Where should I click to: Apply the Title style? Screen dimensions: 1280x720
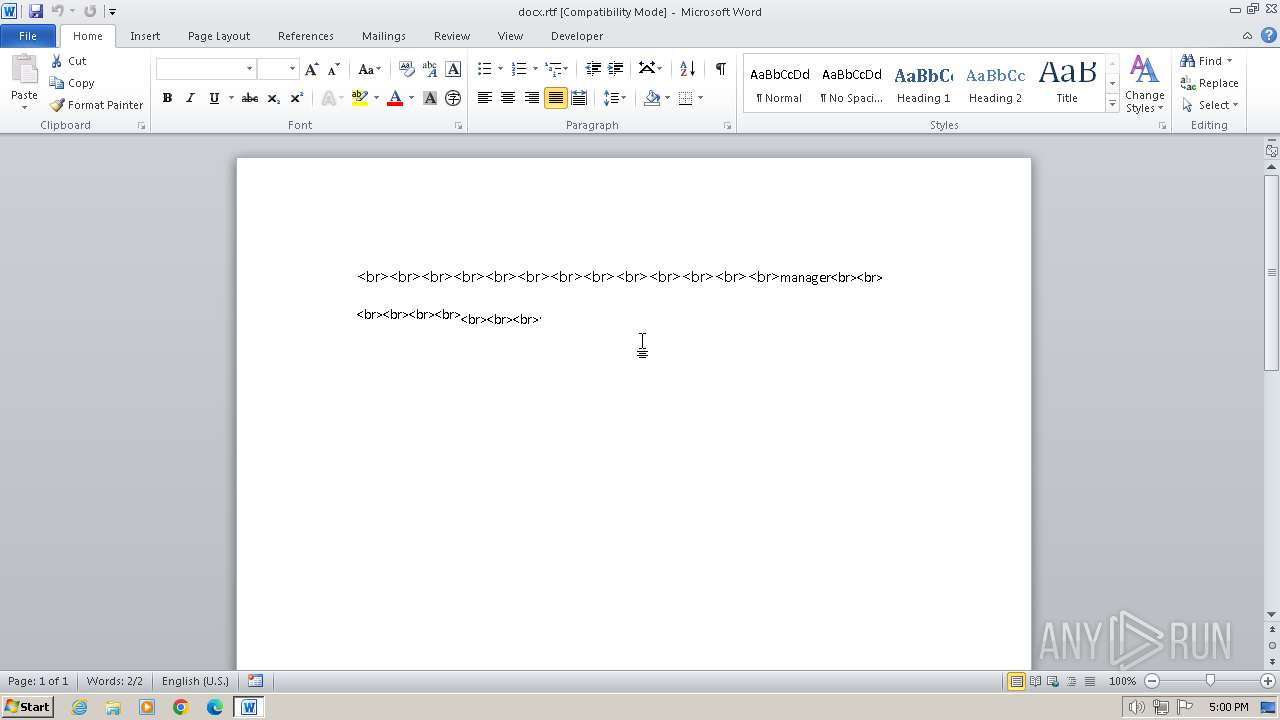[1067, 83]
